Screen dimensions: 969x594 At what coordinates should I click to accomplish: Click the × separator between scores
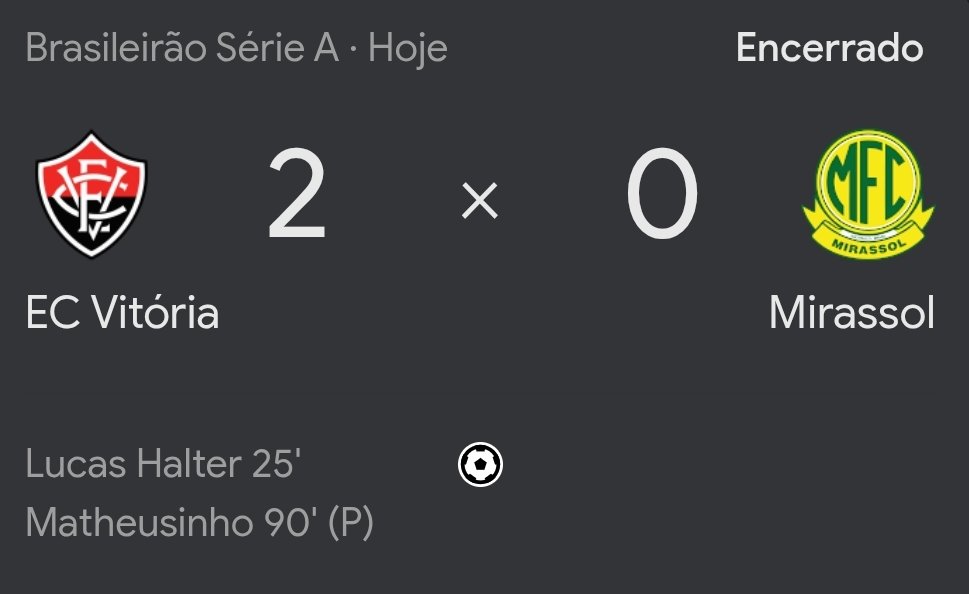(480, 202)
